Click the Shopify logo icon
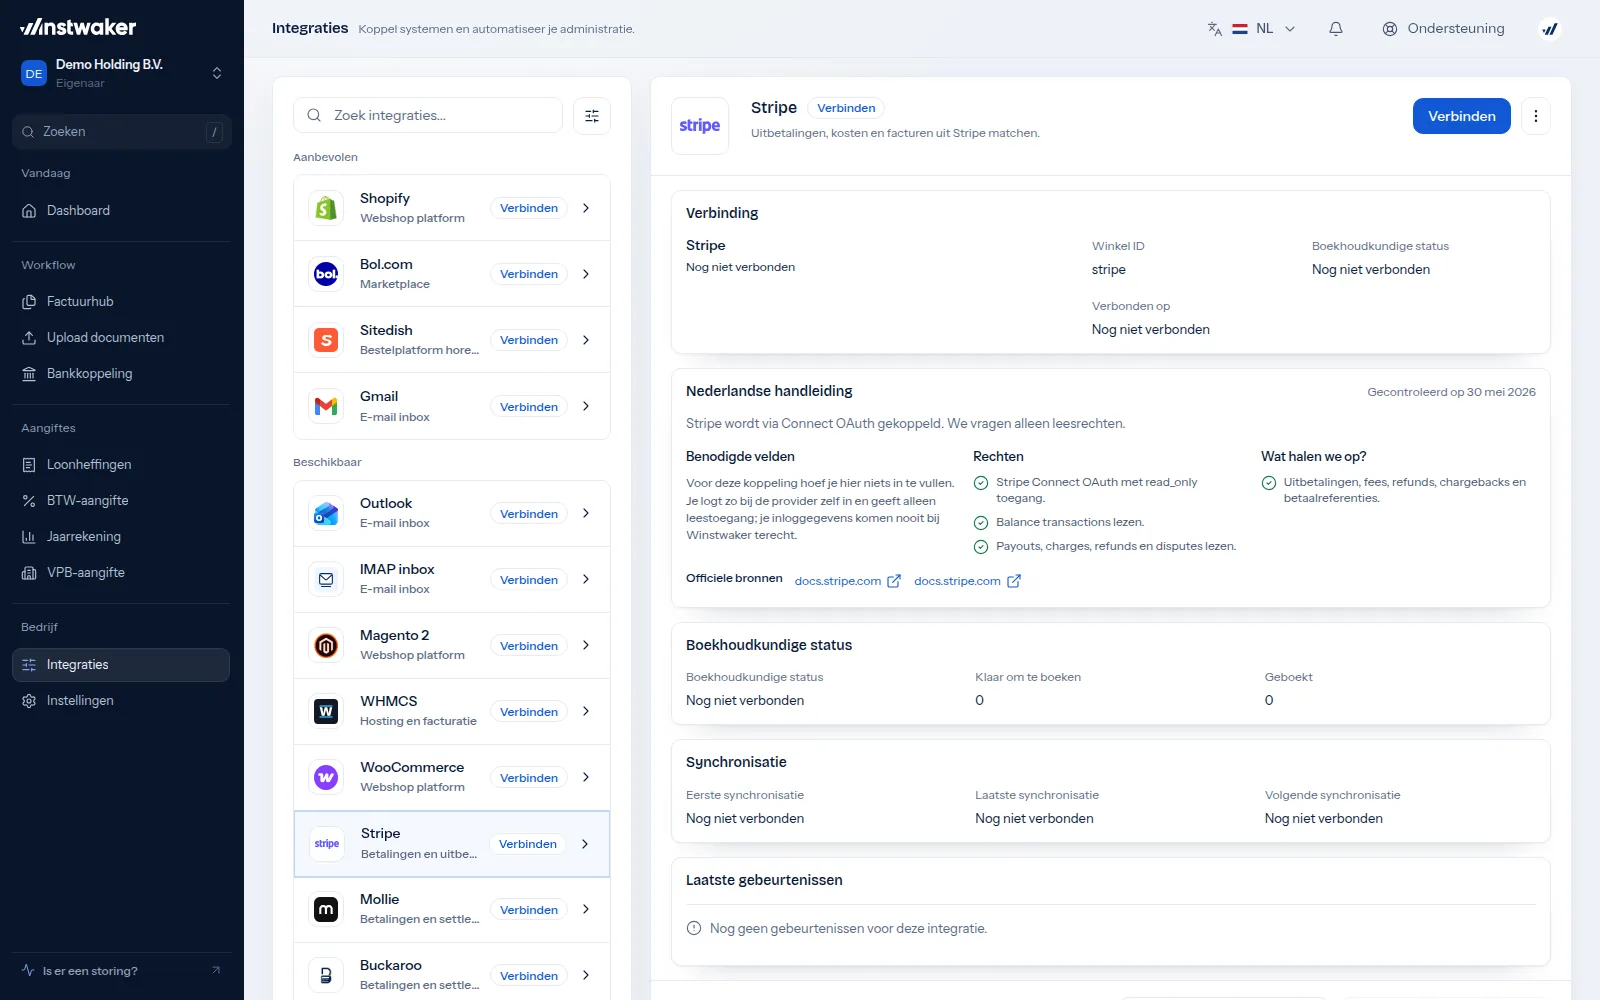Viewport: 1600px width, 1000px height. (x=326, y=208)
